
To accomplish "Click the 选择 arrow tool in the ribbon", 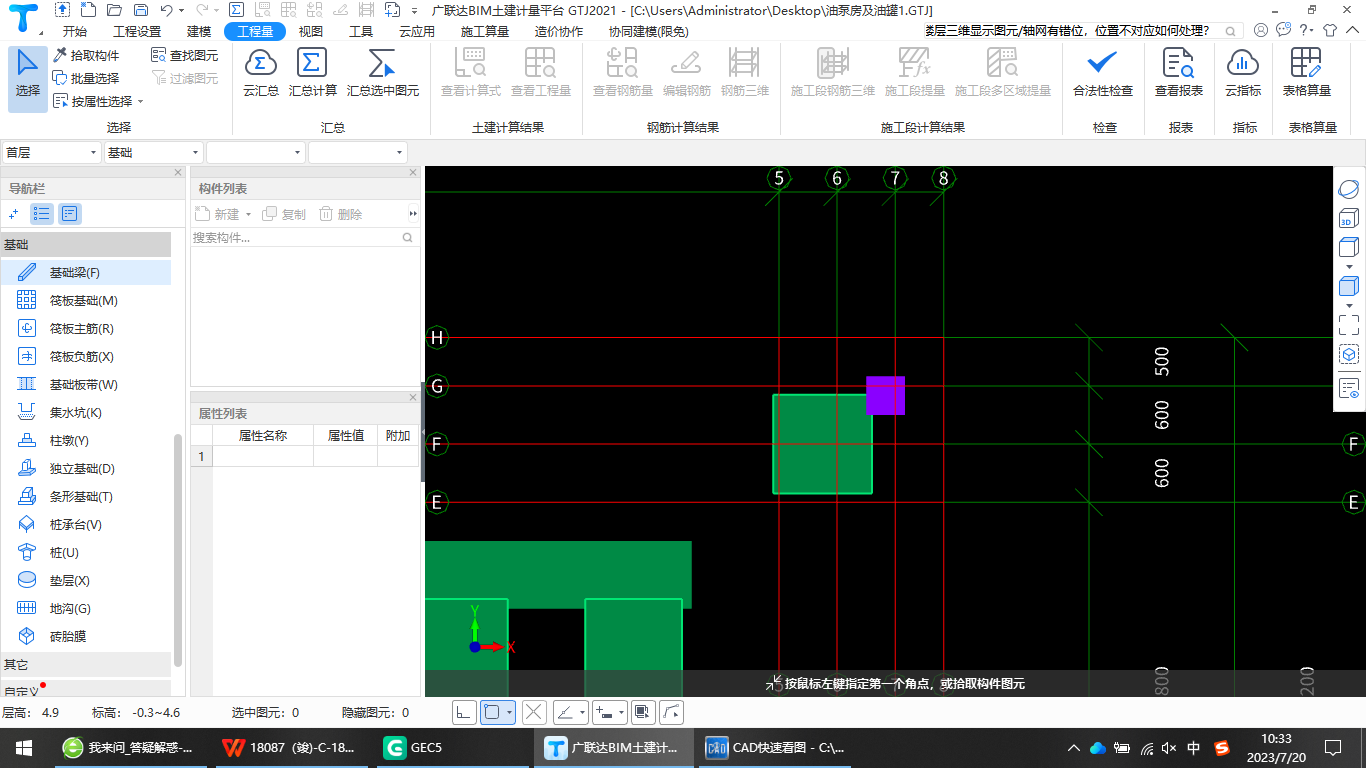I will (28, 78).
